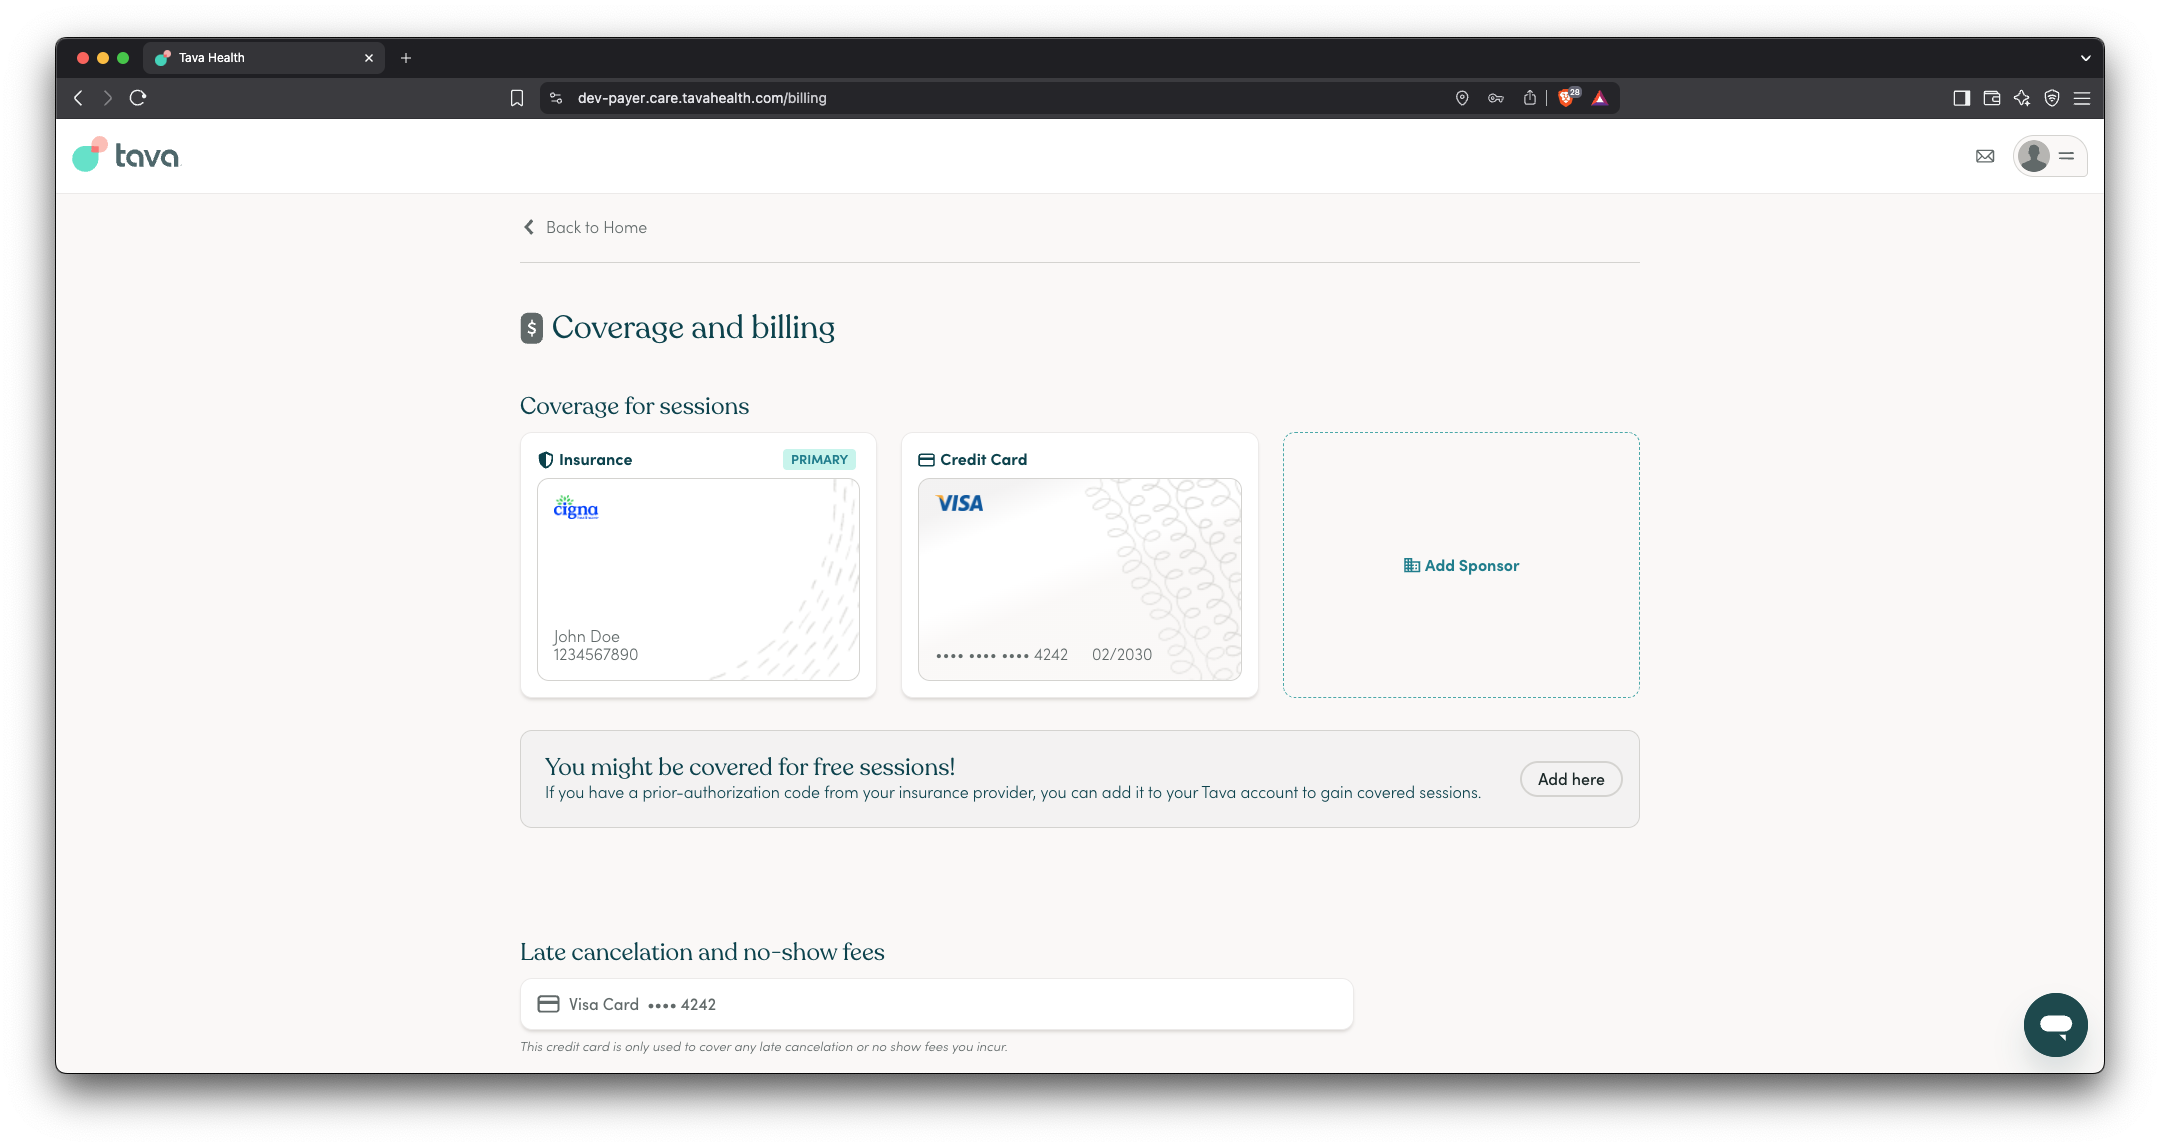Toggle the browser sidebar

(1961, 98)
